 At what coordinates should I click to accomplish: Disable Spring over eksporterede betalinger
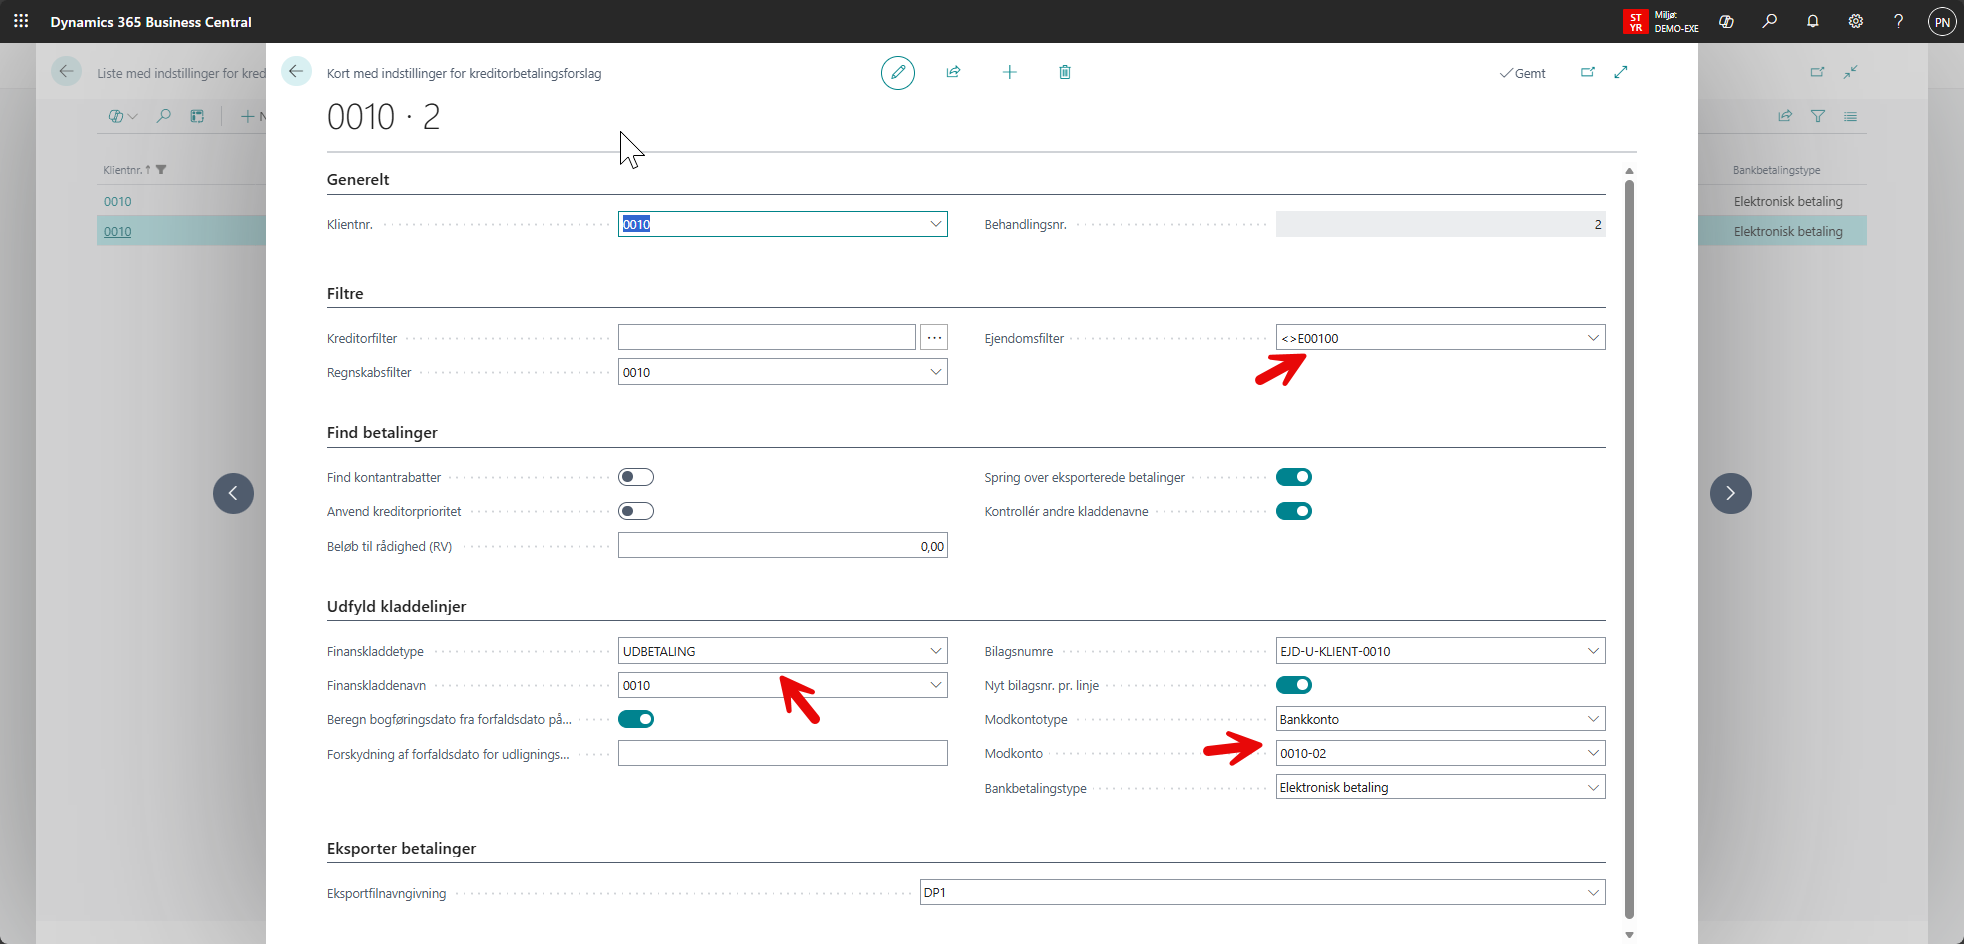[x=1293, y=477]
